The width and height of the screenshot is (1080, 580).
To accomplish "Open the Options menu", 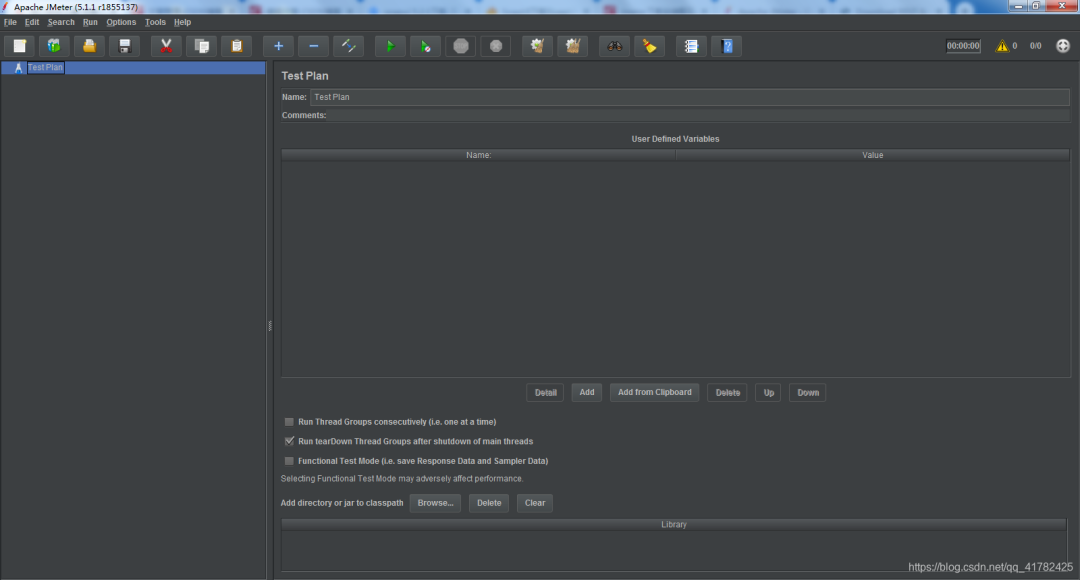I will tap(121, 22).
